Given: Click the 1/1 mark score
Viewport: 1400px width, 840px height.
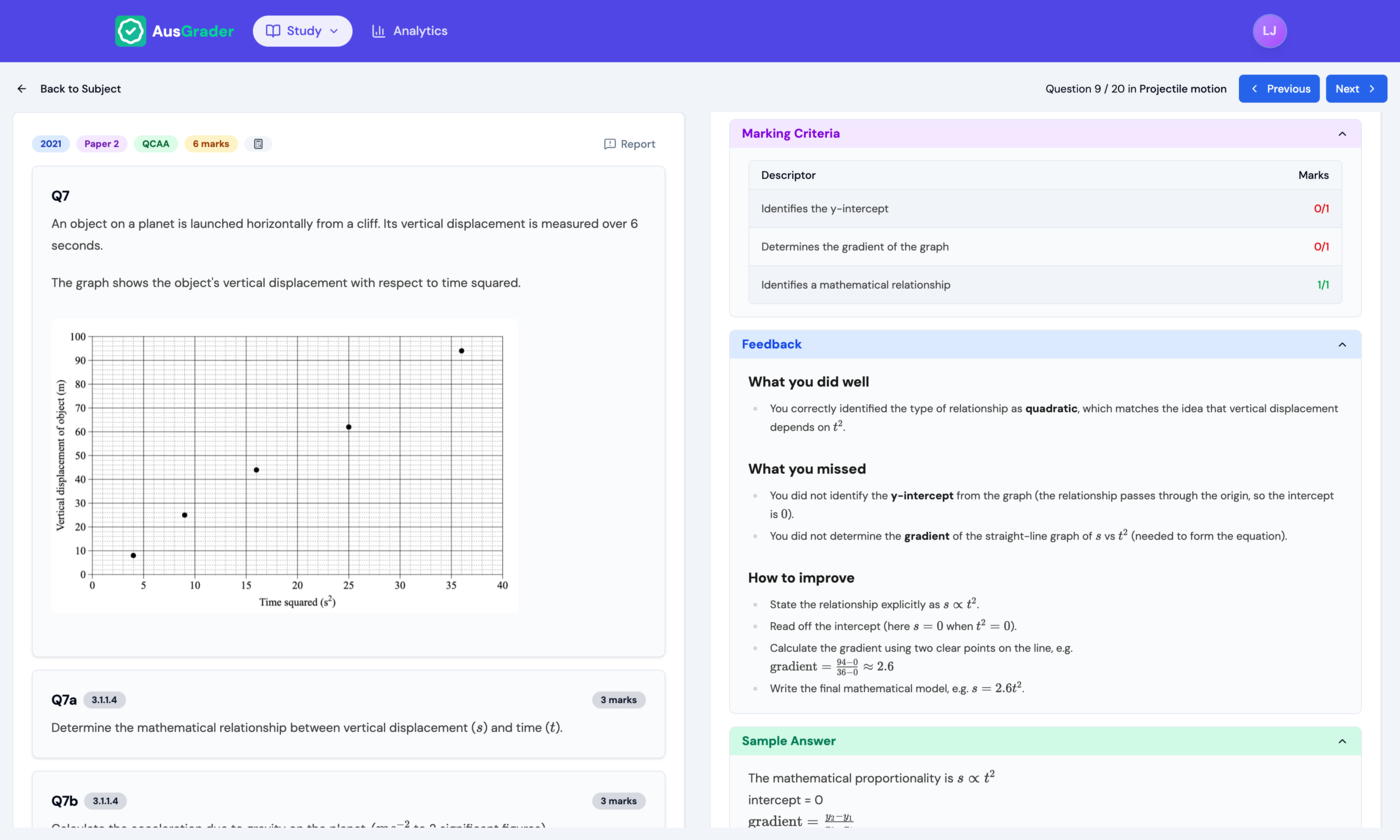Looking at the screenshot, I should click(1323, 285).
